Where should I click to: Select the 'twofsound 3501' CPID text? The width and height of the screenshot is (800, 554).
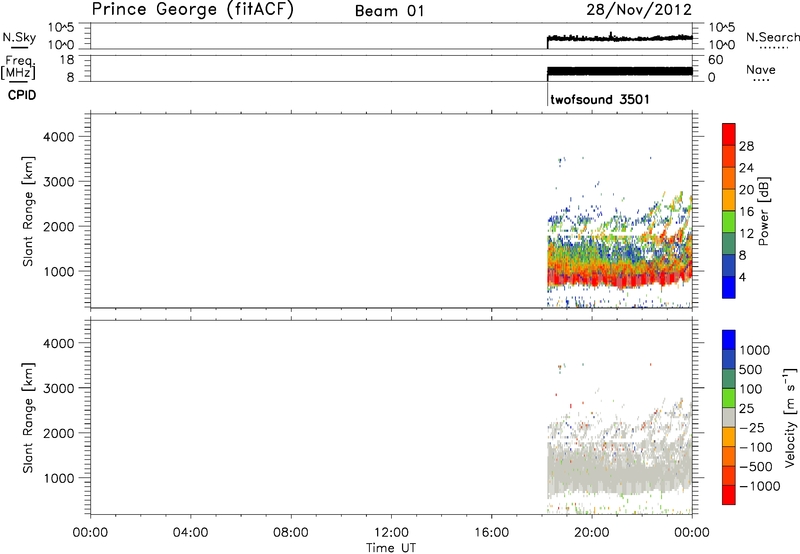pyautogui.click(x=600, y=99)
